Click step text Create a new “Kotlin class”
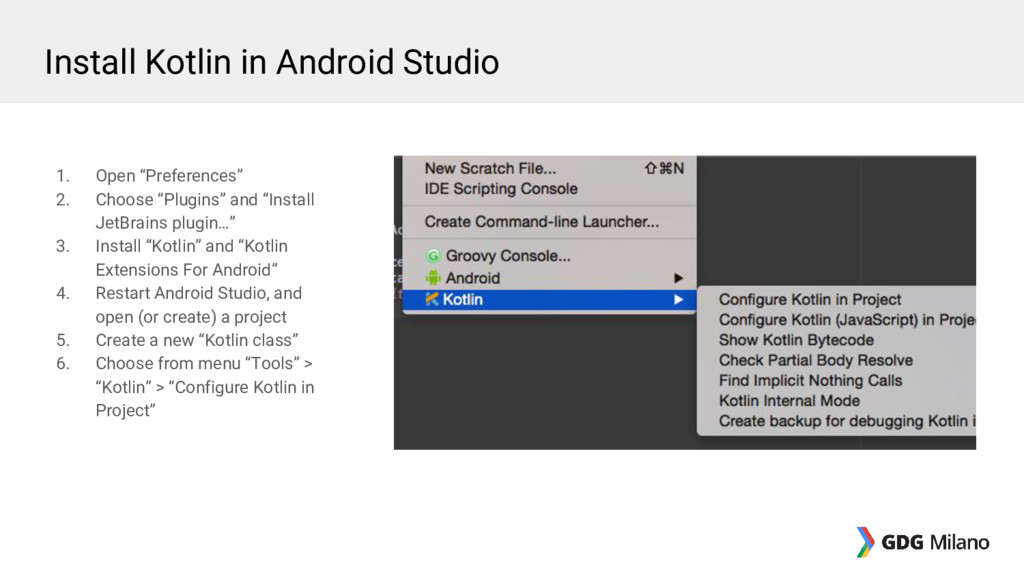 [197, 340]
